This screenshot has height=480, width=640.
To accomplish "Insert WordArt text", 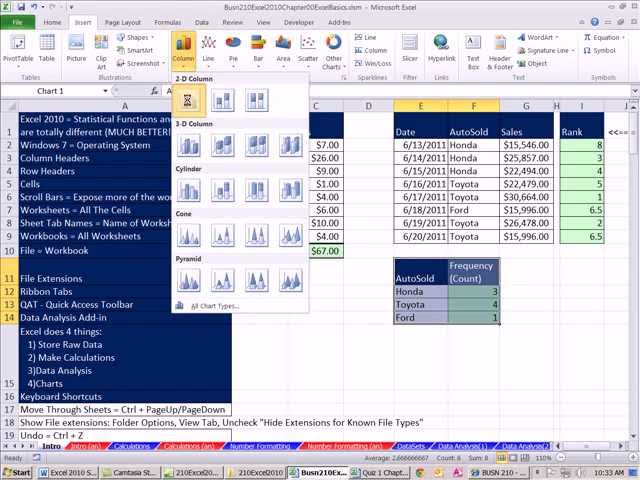I will pyautogui.click(x=538, y=38).
